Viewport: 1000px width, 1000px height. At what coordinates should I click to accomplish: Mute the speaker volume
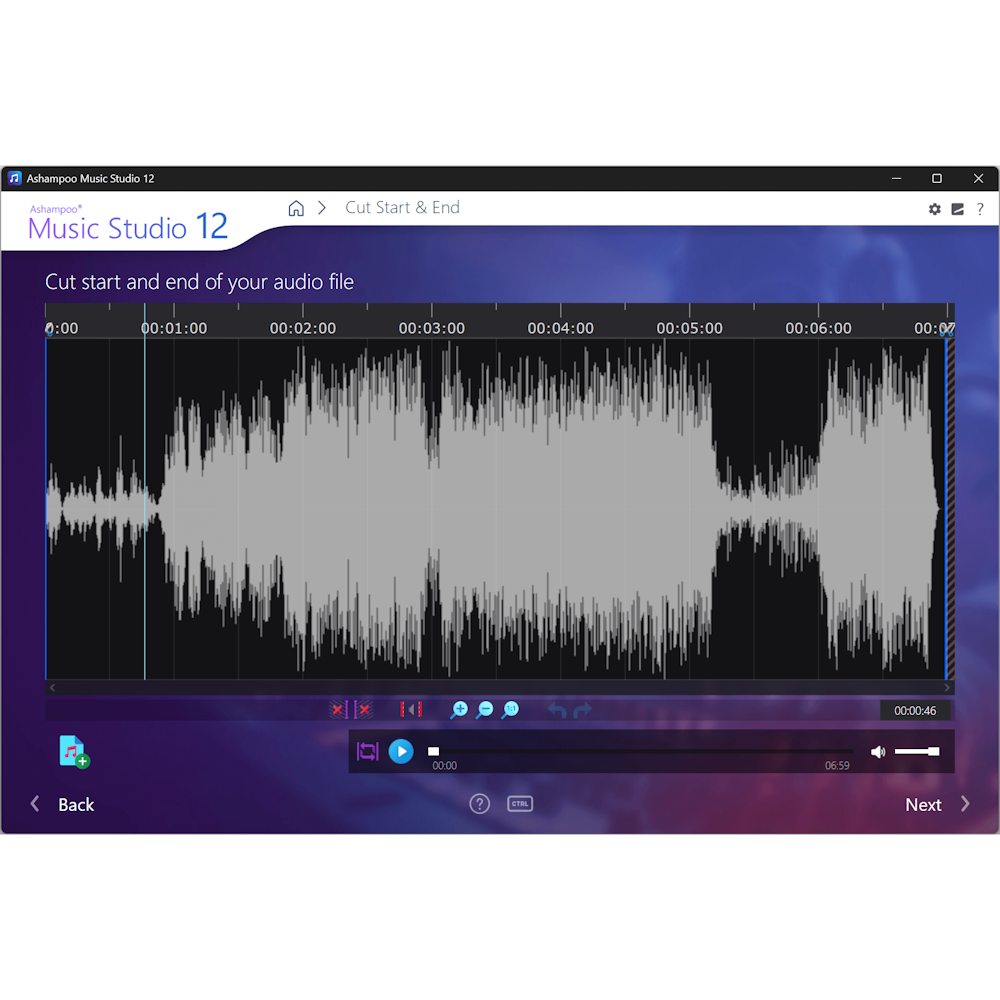click(x=878, y=752)
